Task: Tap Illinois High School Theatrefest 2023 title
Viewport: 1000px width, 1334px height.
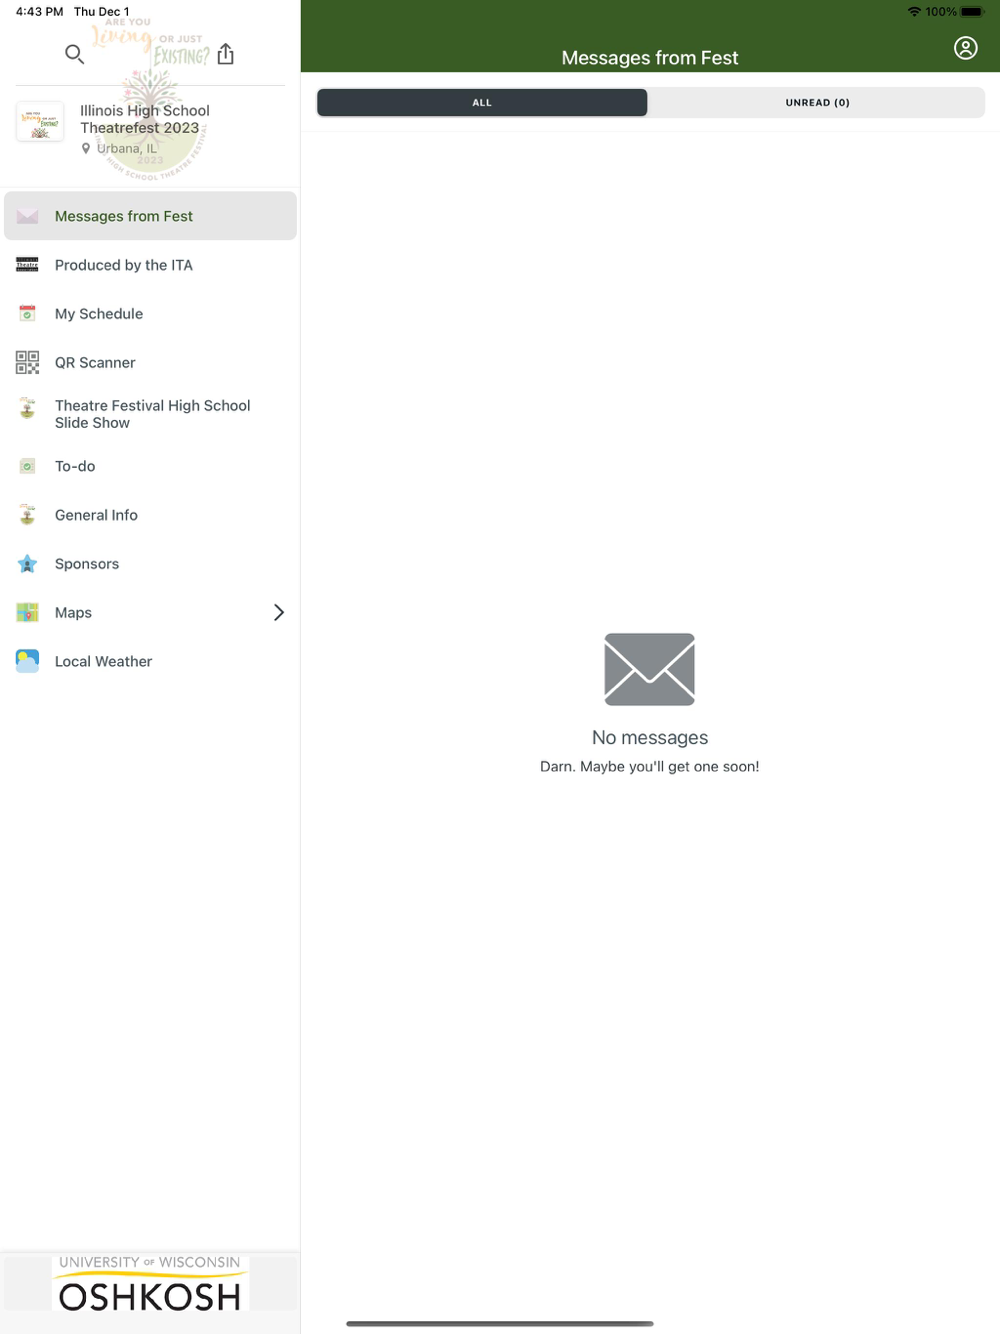Action: coord(145,119)
